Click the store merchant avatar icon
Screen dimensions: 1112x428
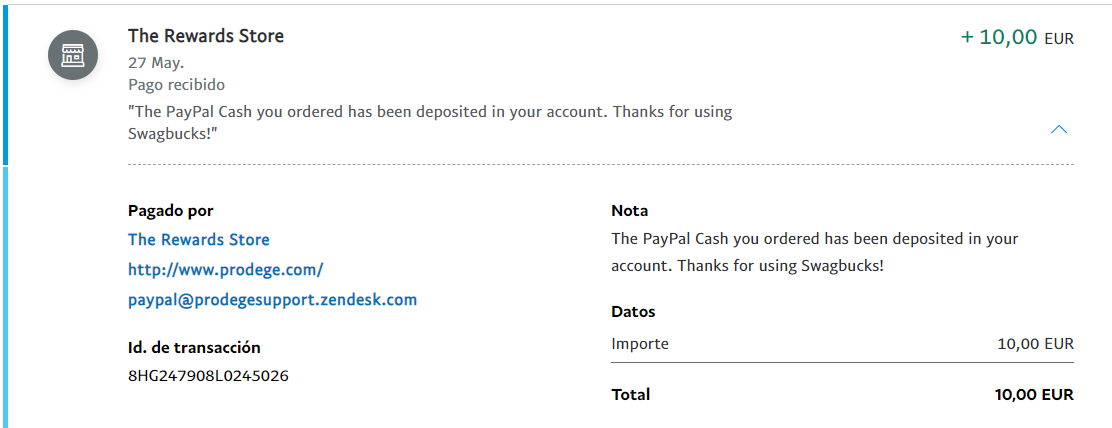coord(72,55)
